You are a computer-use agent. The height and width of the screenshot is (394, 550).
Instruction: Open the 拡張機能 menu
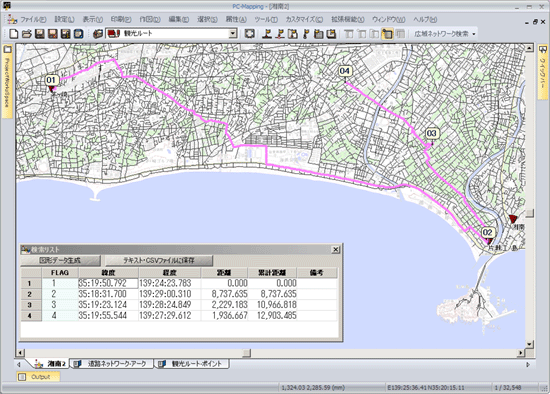[348, 19]
